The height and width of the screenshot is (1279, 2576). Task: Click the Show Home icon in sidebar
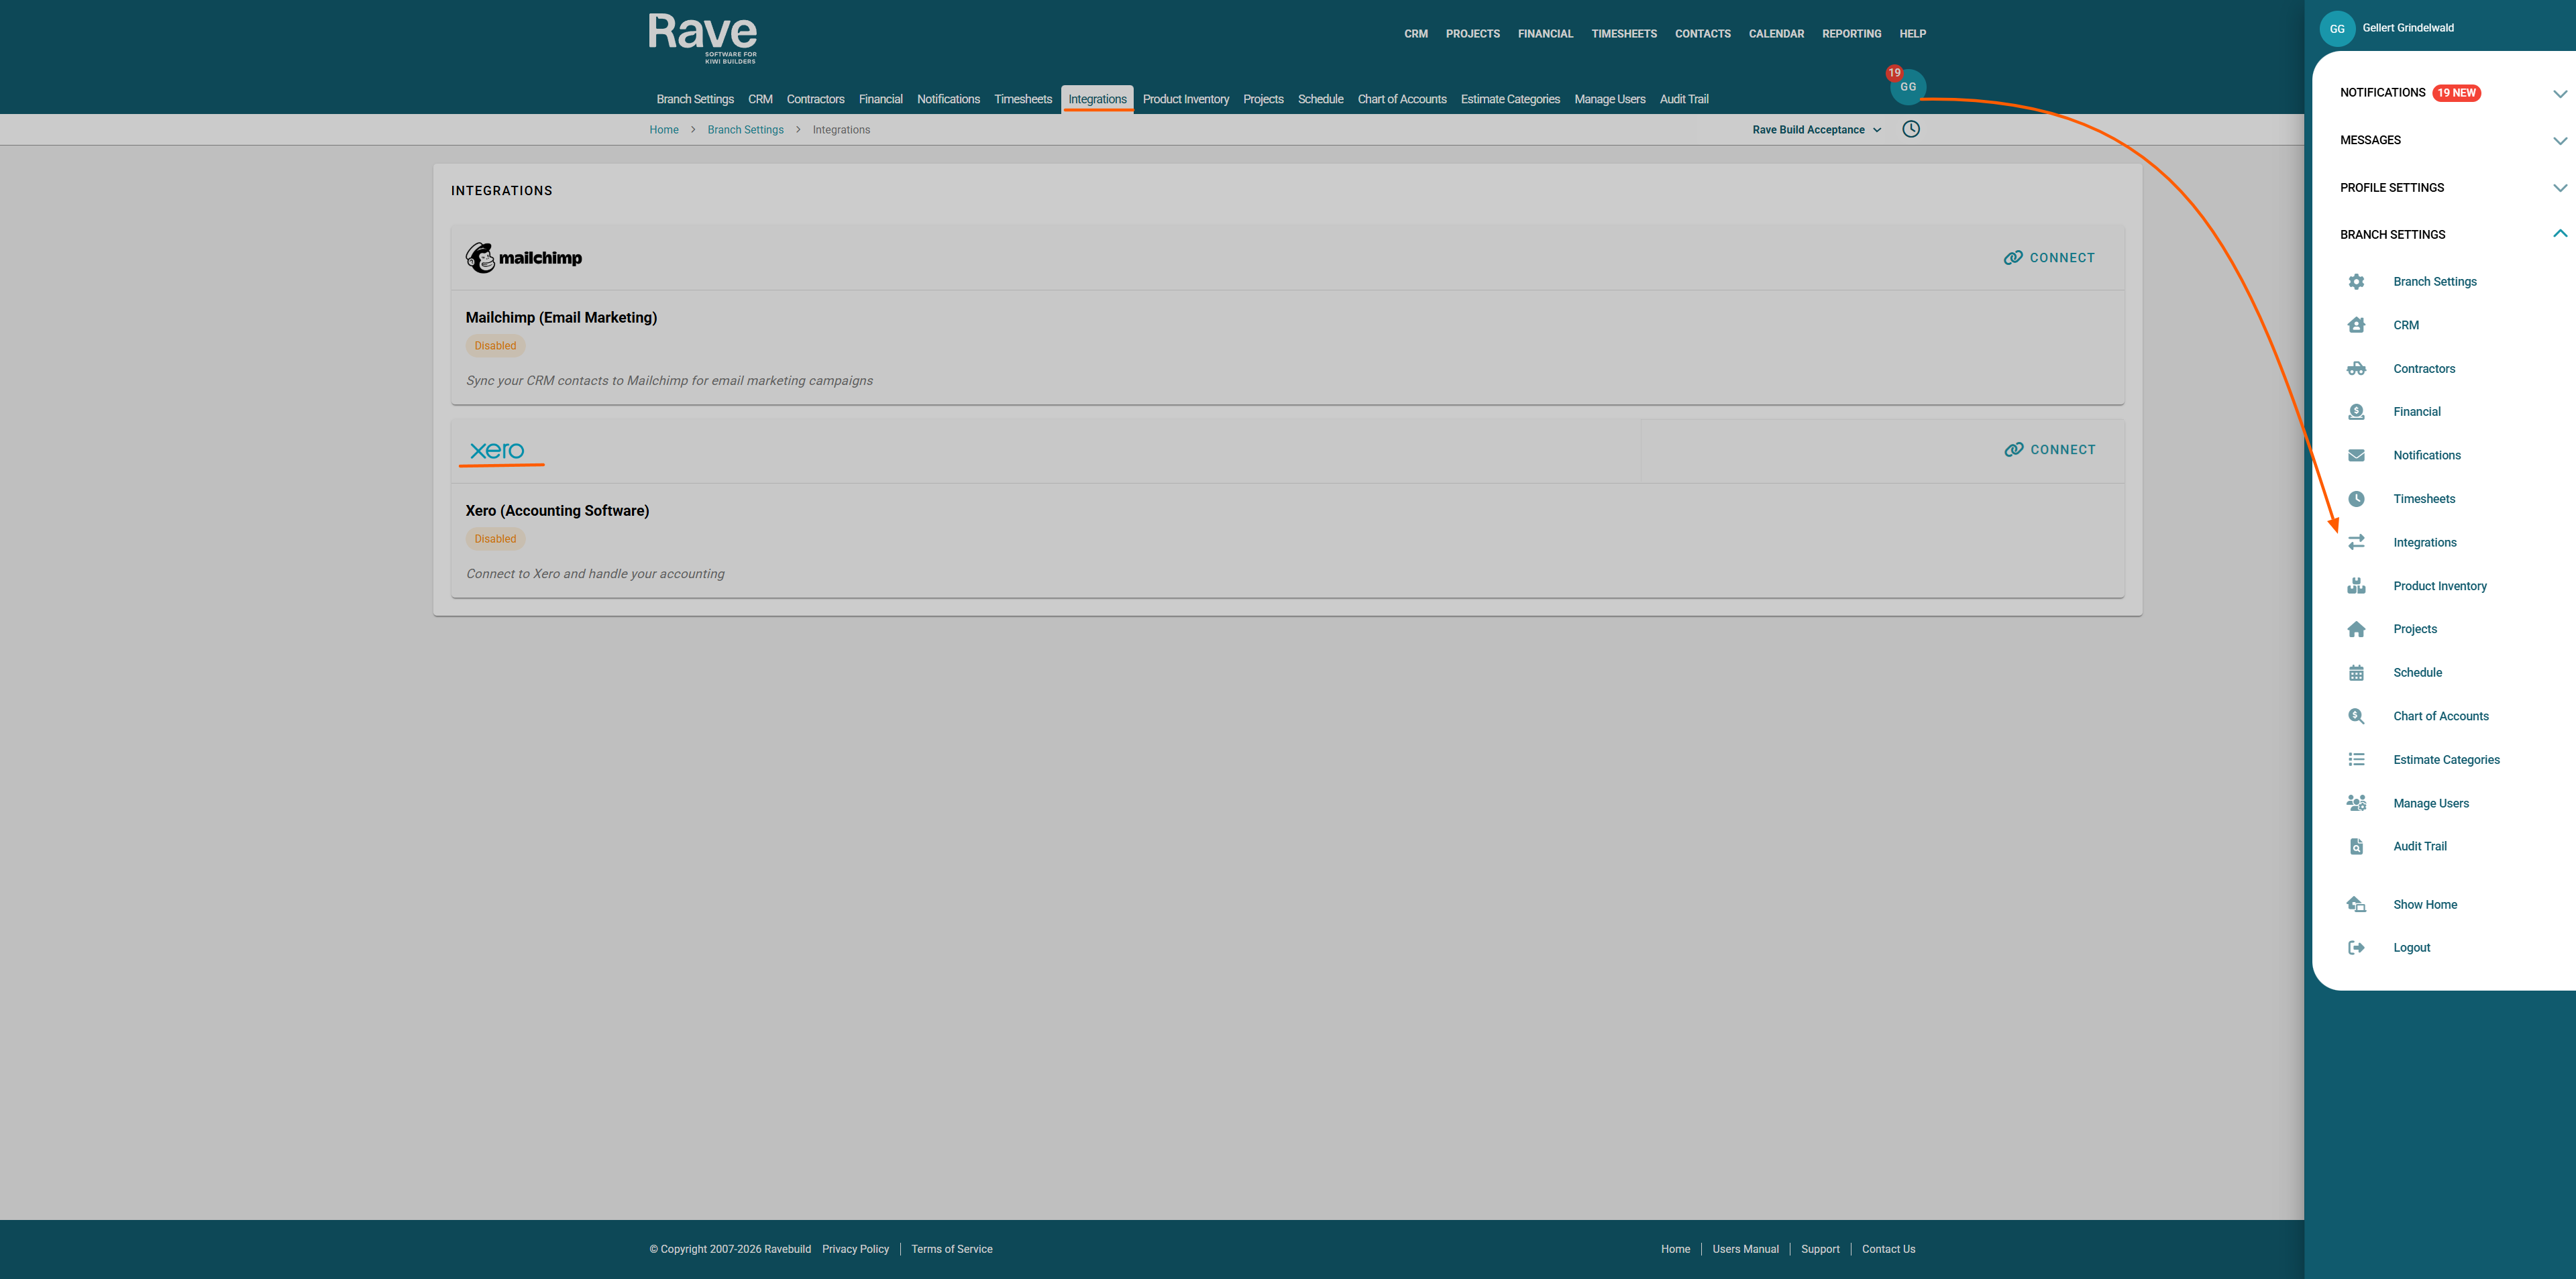pyautogui.click(x=2356, y=905)
